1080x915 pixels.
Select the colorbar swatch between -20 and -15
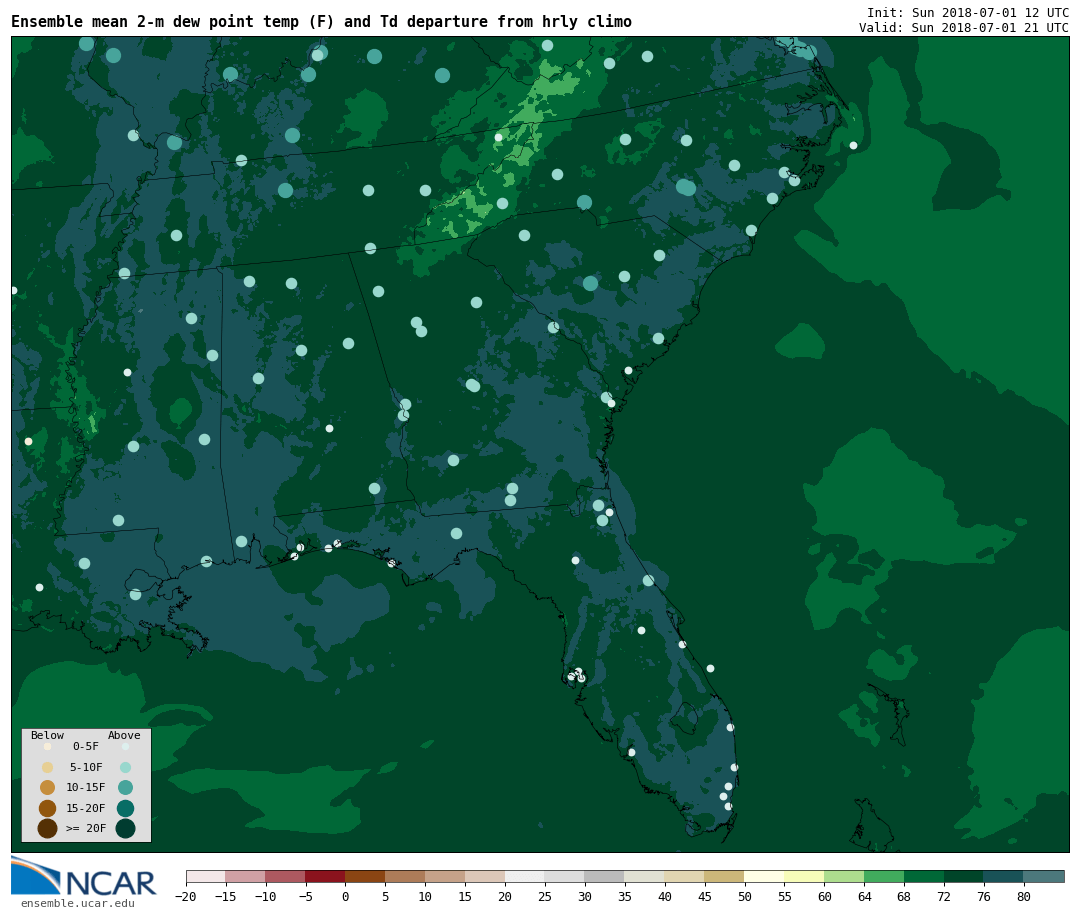pos(206,876)
